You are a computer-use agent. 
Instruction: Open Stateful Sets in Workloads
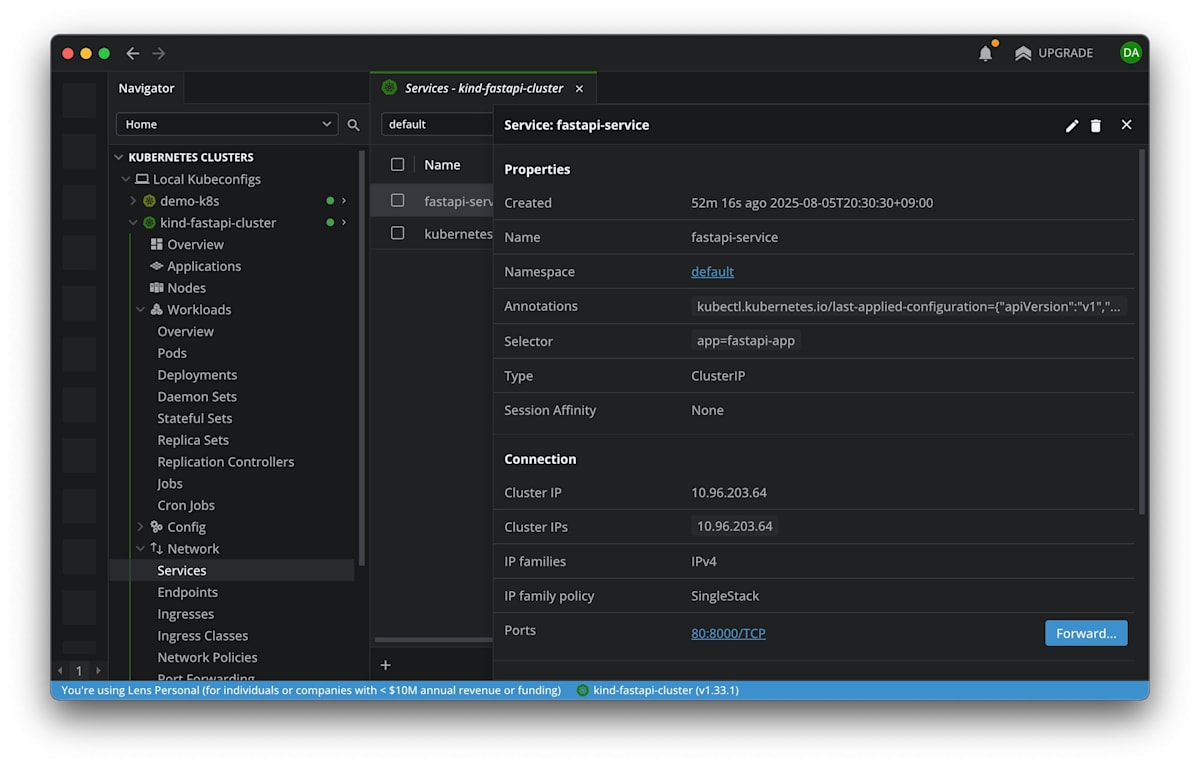[x=194, y=418]
